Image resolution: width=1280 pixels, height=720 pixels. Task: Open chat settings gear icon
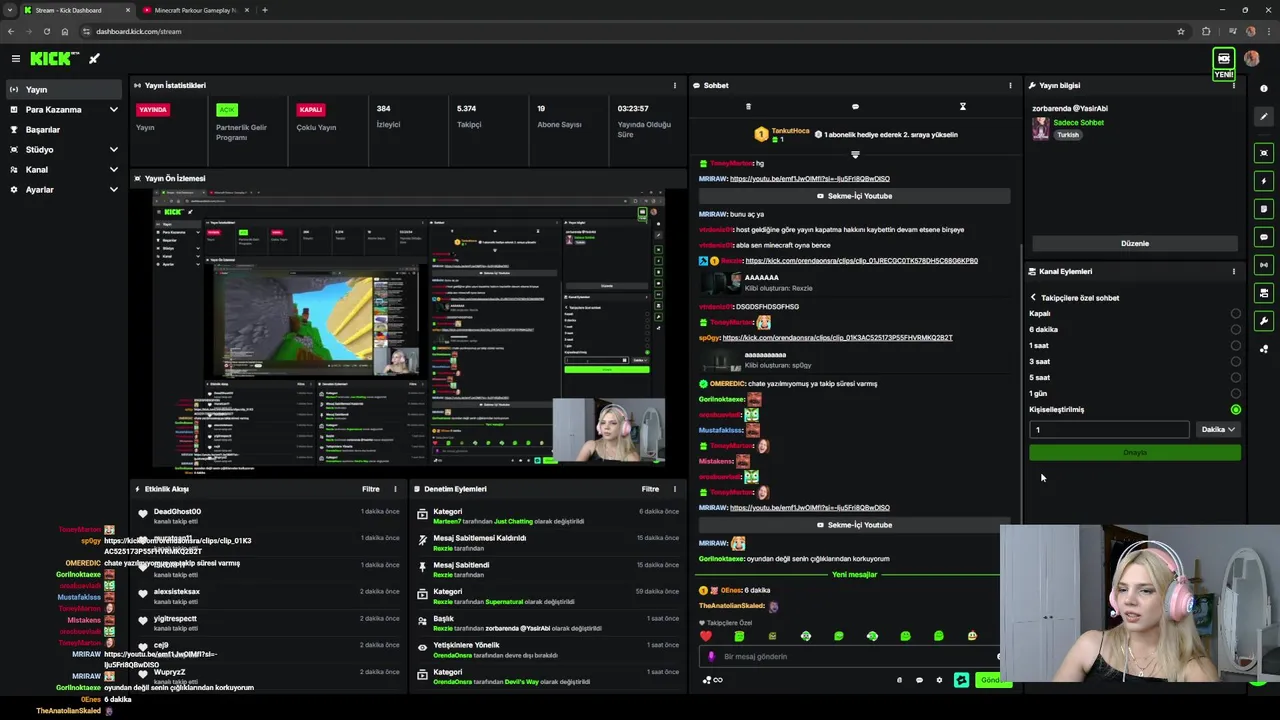pos(939,680)
